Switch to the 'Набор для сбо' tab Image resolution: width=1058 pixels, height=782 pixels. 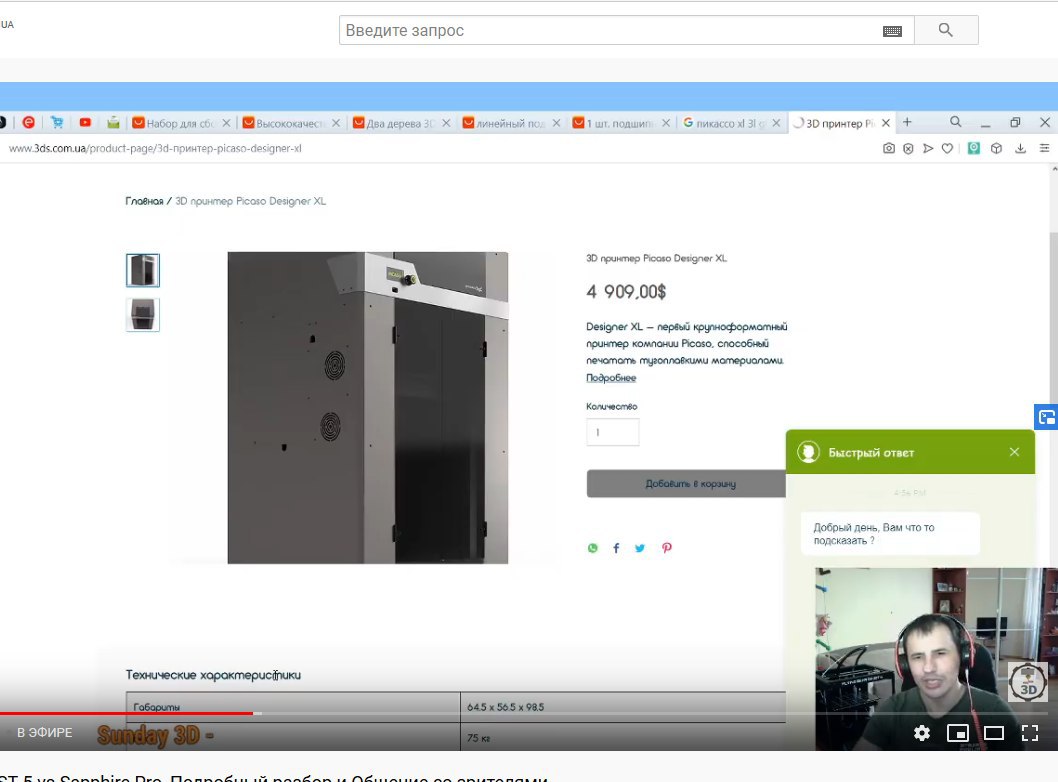click(174, 123)
